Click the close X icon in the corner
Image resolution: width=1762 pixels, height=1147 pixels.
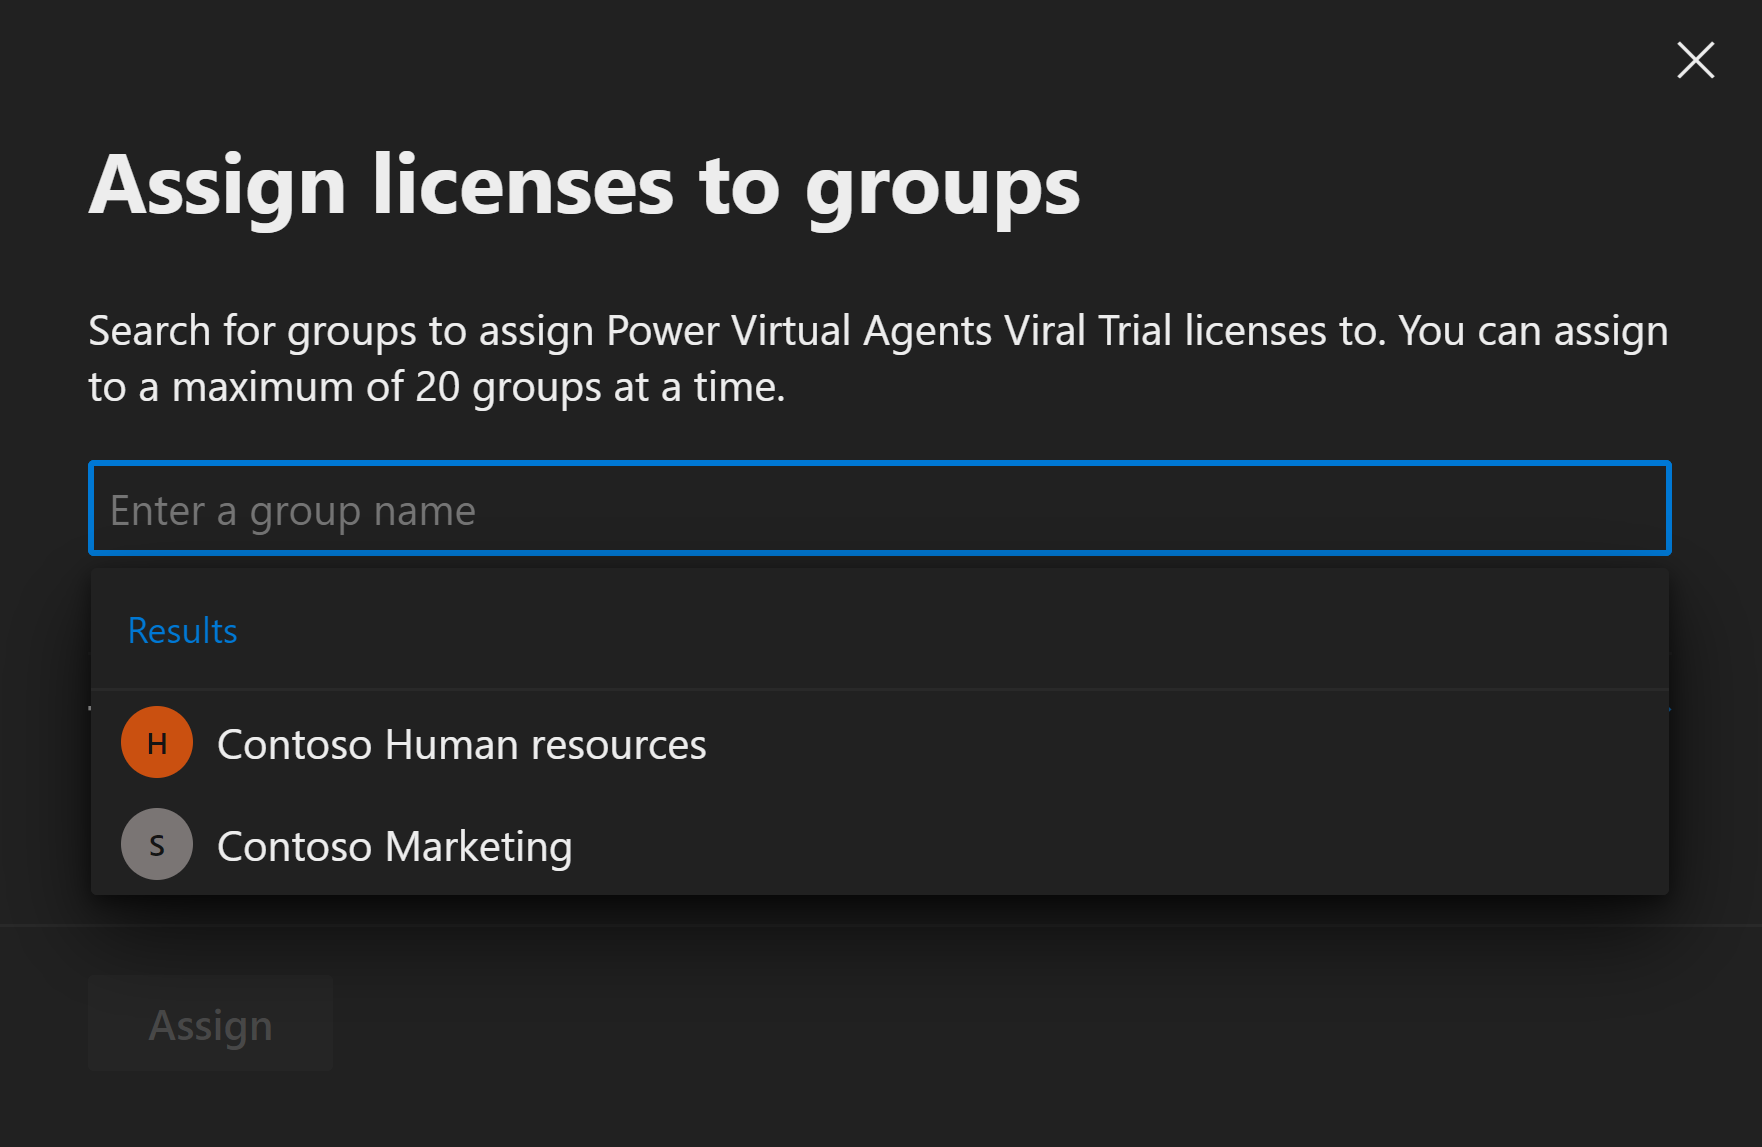click(x=1695, y=60)
